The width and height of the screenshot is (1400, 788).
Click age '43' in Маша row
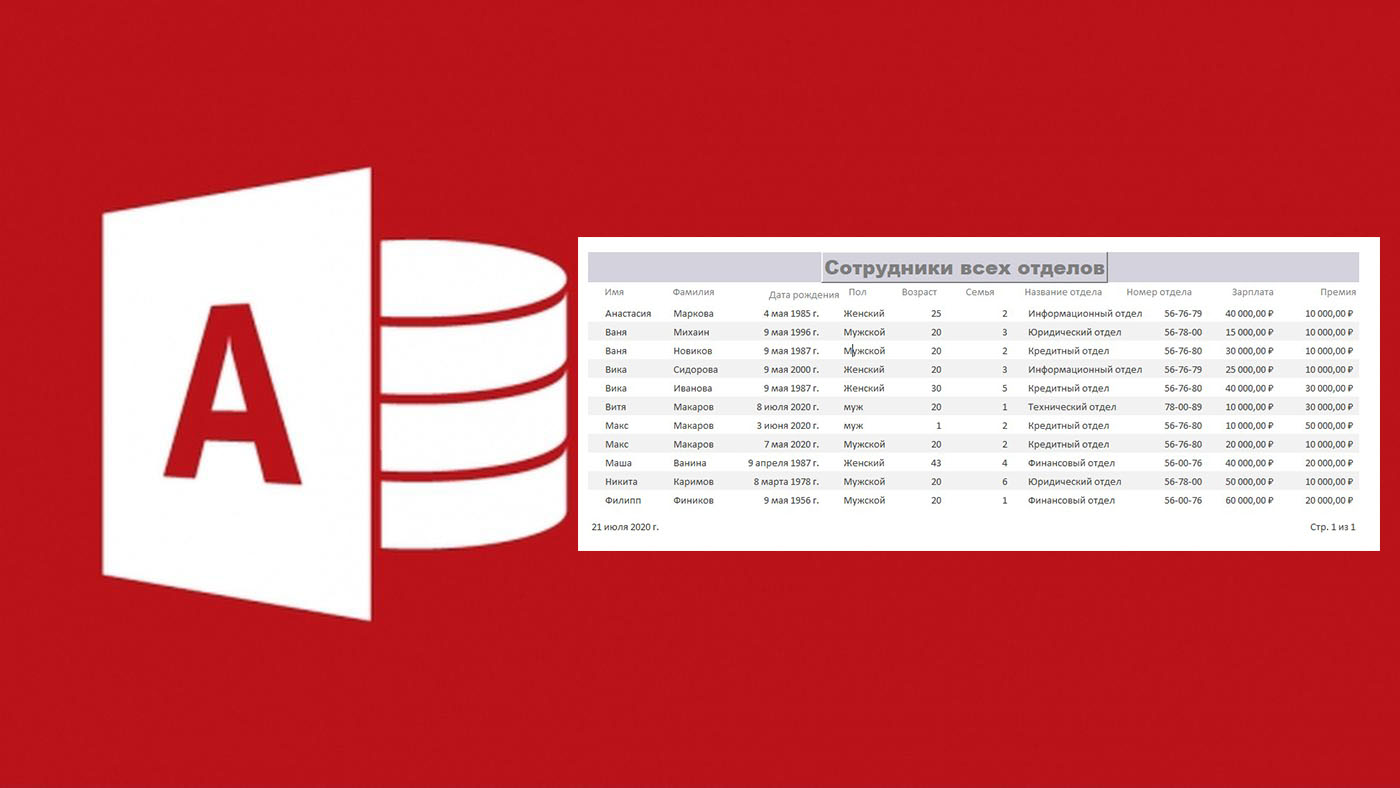(x=936, y=463)
